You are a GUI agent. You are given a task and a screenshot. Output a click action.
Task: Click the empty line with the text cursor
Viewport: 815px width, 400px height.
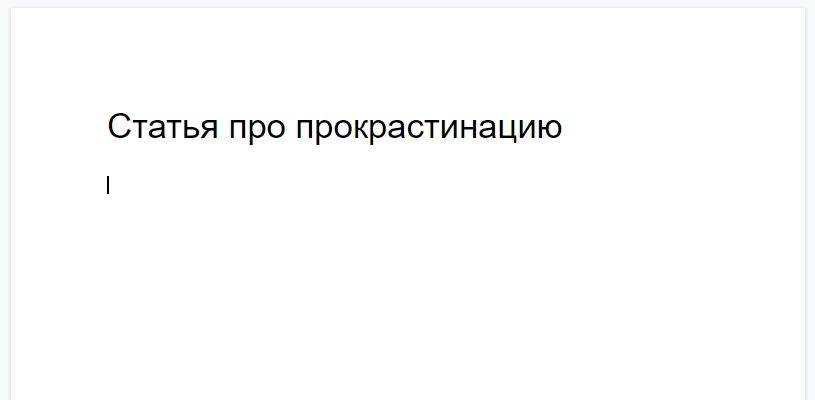[x=300, y=185]
